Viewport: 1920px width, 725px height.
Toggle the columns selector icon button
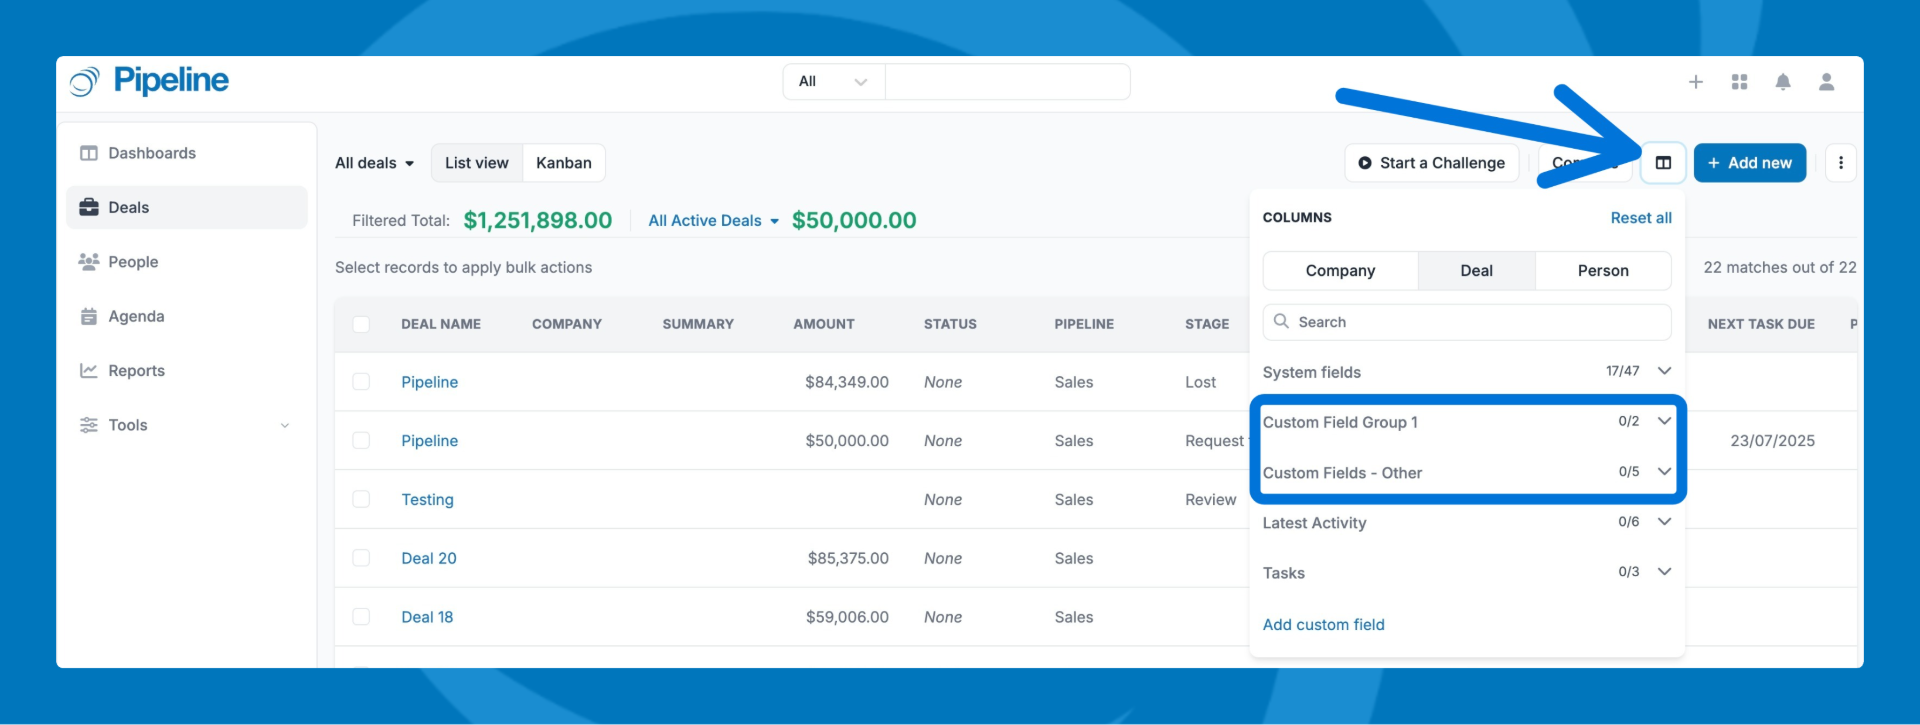[x=1663, y=163]
